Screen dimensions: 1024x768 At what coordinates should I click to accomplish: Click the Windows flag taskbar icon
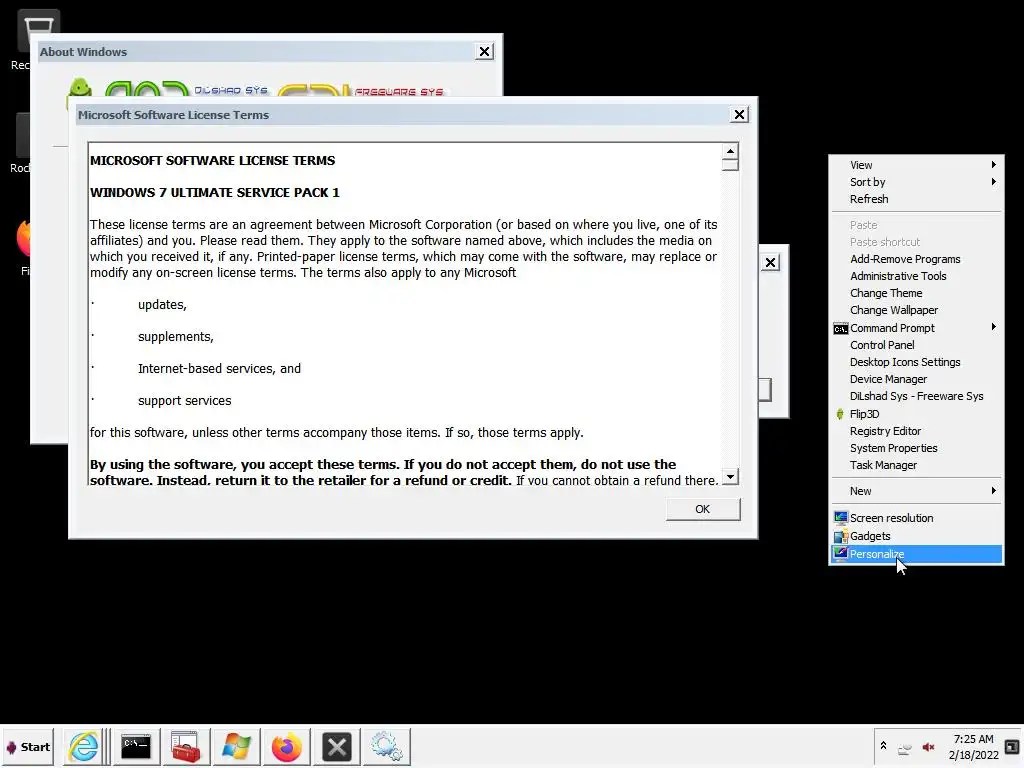(x=236, y=746)
